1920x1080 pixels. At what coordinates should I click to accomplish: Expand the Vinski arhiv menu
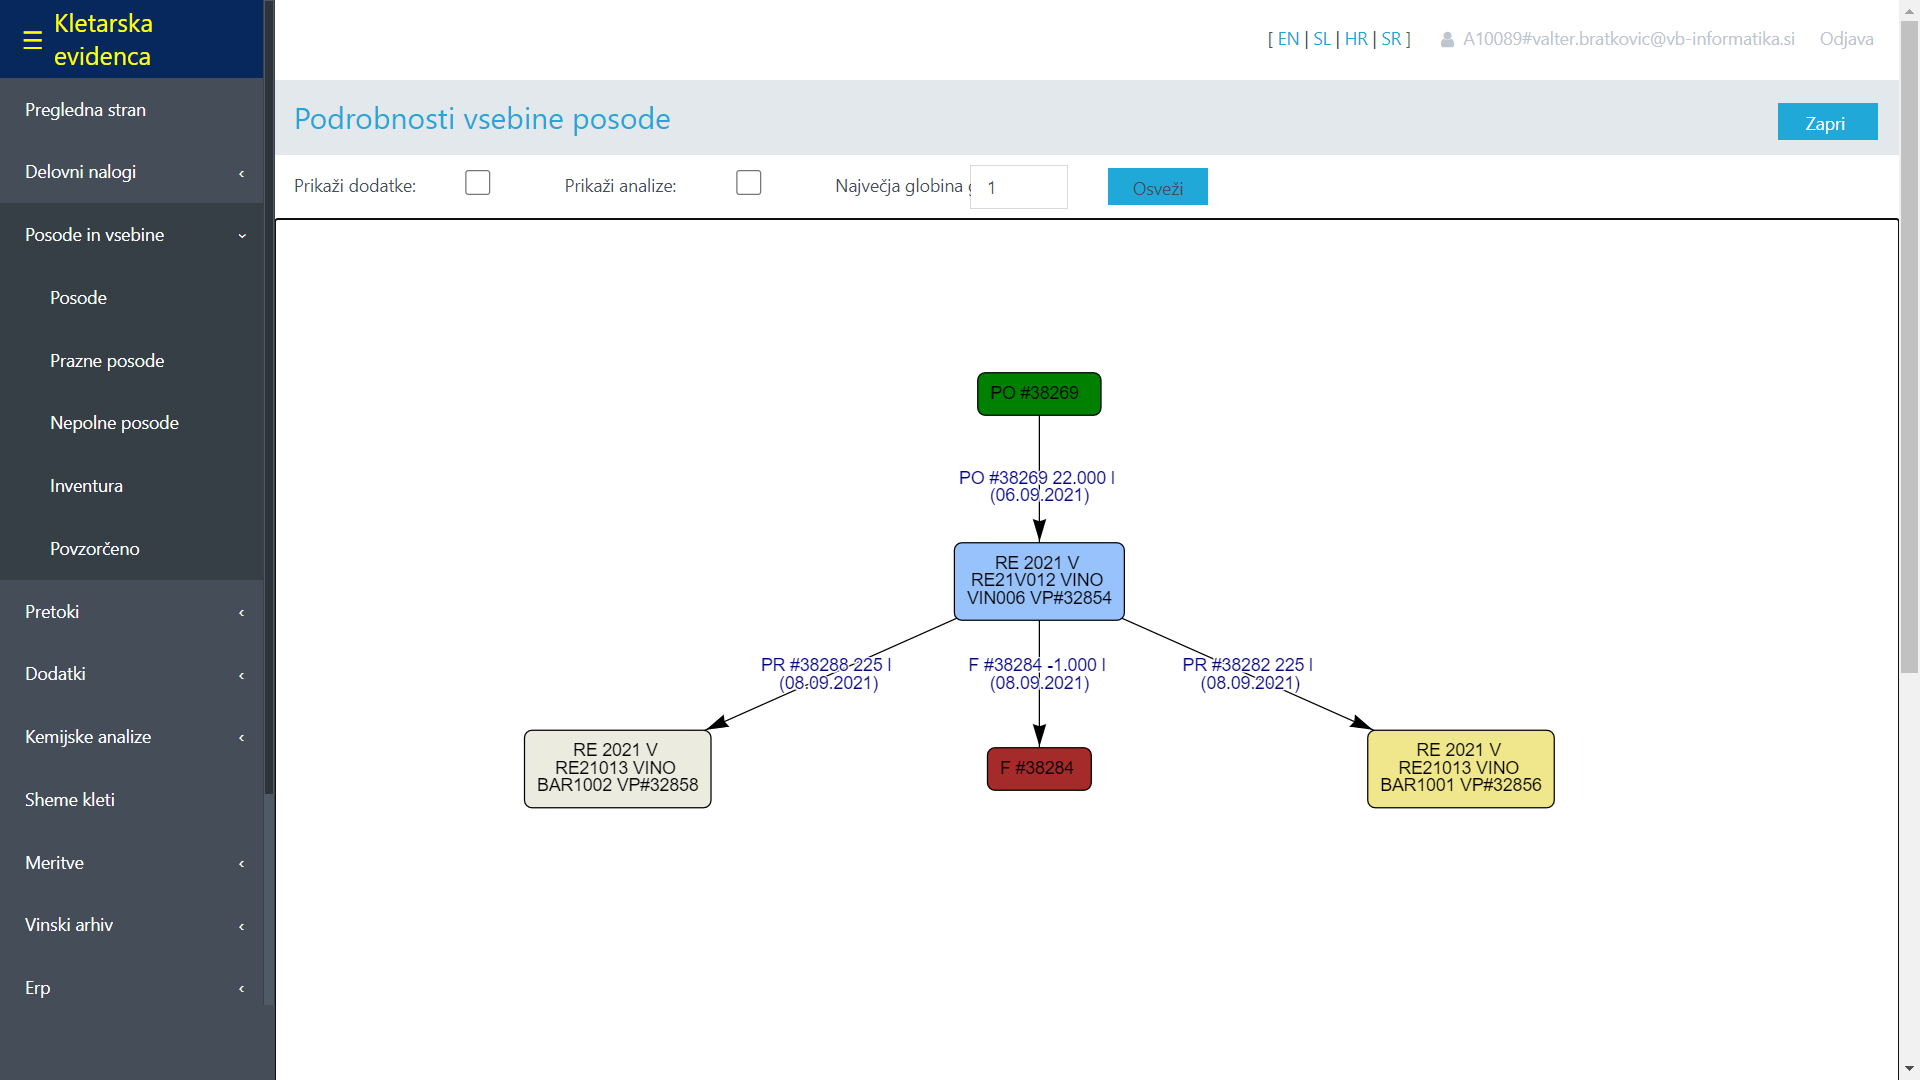(x=132, y=925)
